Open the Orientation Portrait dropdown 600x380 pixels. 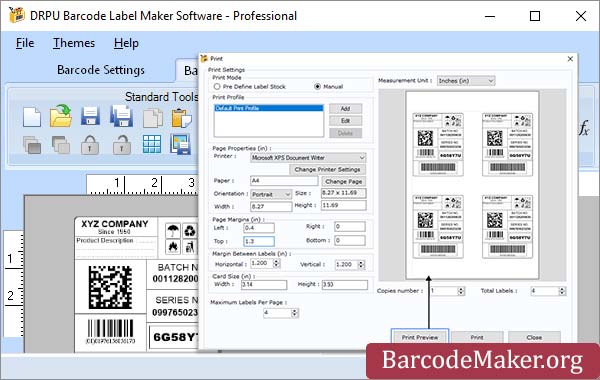(x=271, y=194)
